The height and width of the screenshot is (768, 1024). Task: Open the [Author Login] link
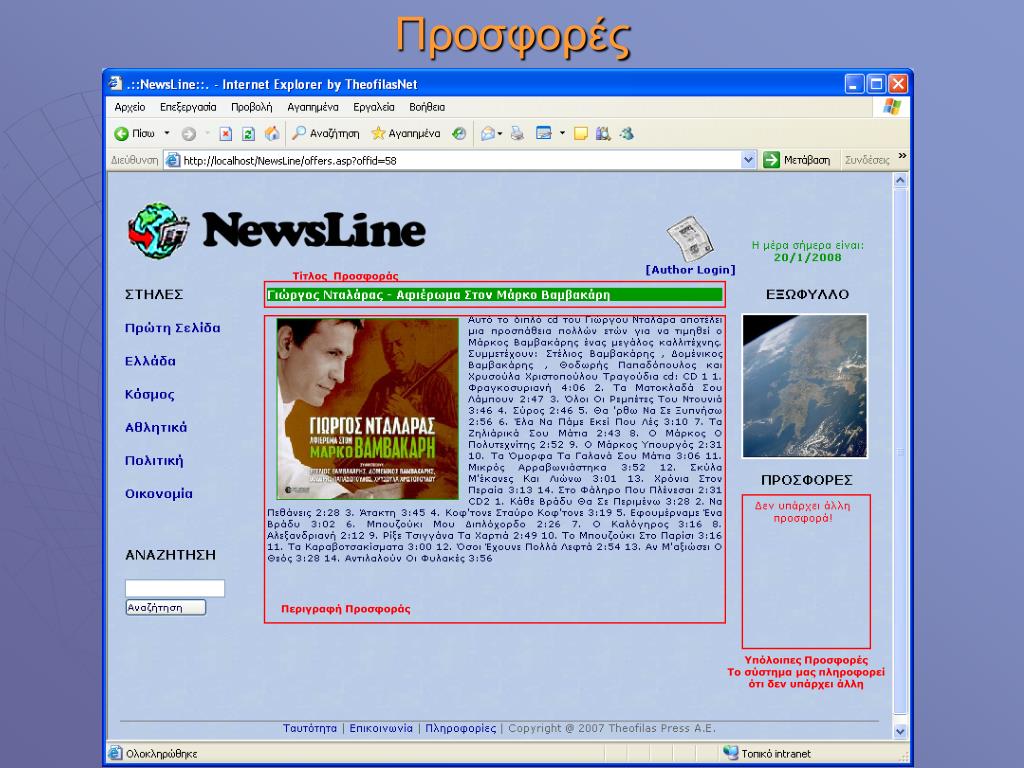[x=690, y=270]
